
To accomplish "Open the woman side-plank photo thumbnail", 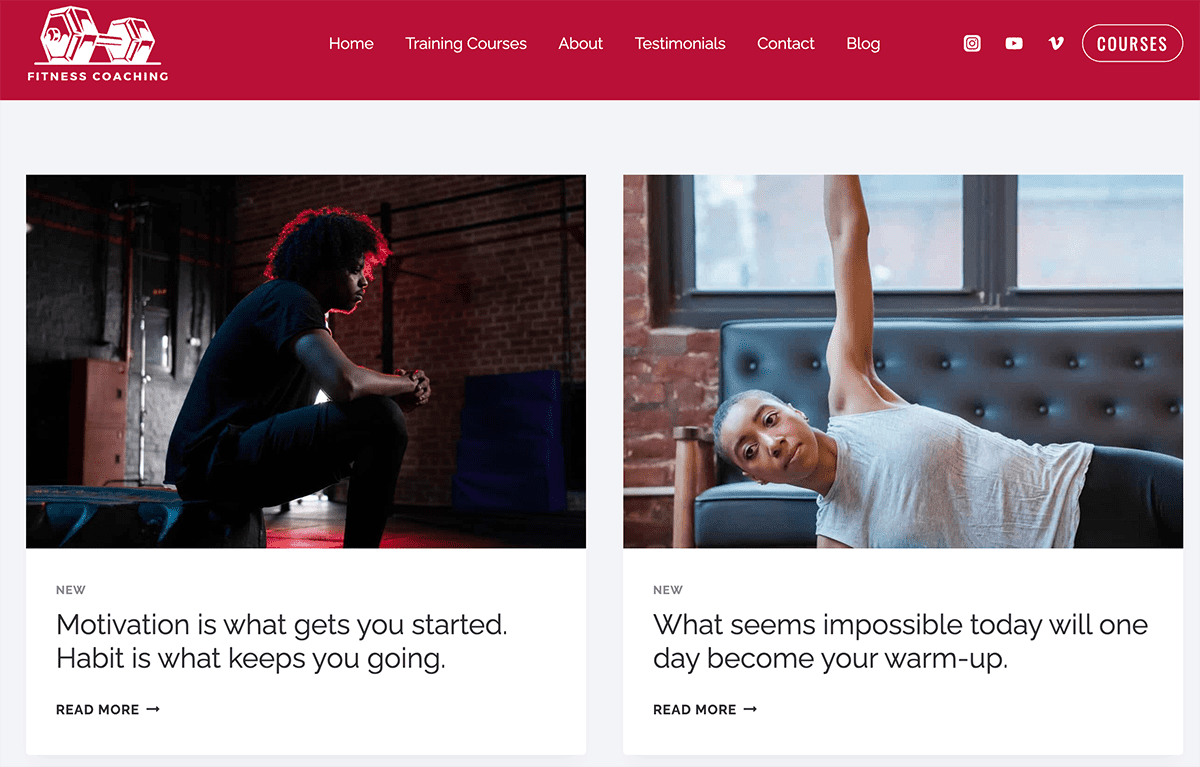I will (903, 361).
